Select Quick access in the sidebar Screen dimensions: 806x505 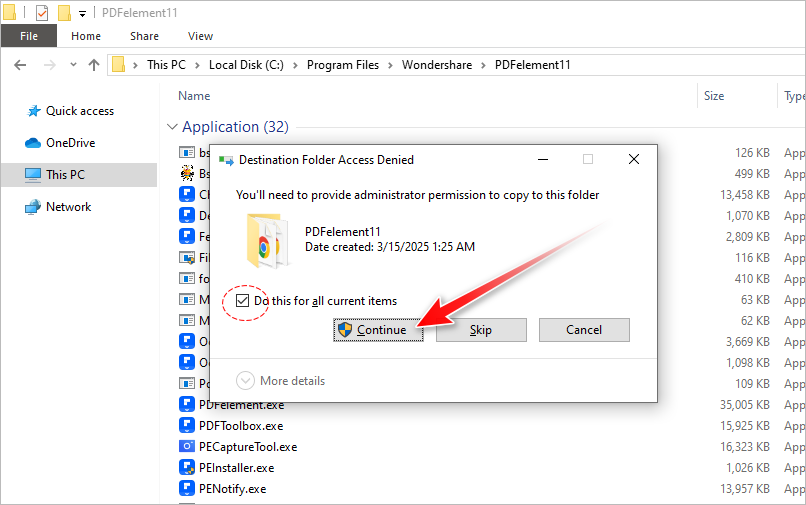79,111
